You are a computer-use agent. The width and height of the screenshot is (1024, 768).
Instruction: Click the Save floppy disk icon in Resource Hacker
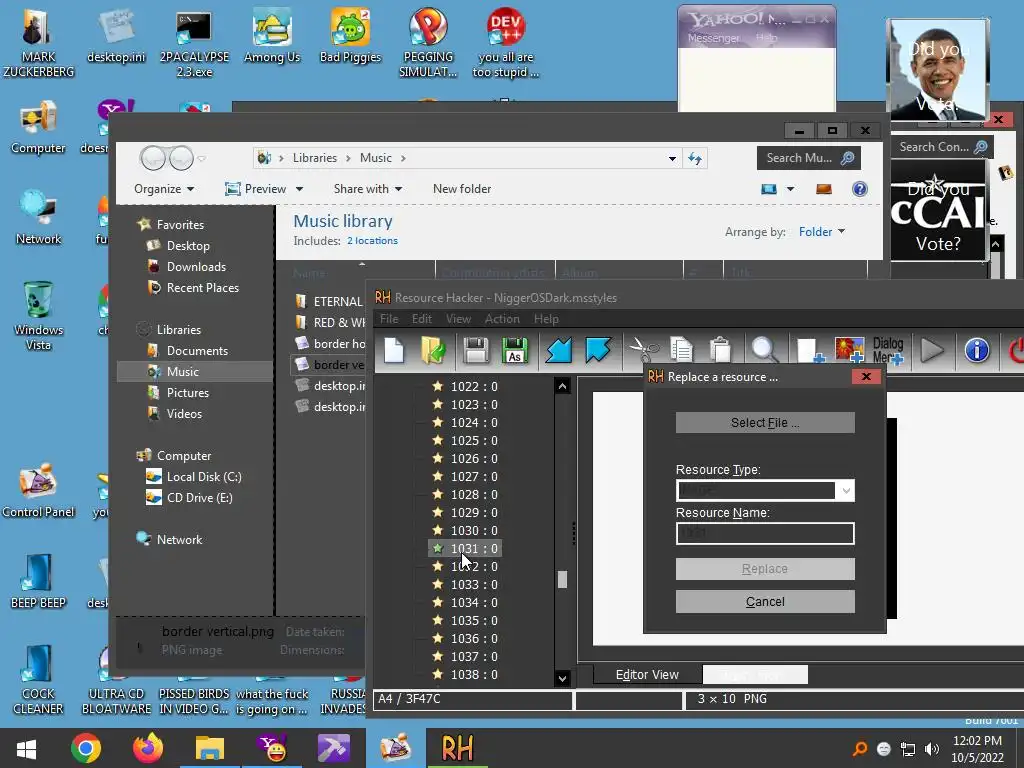click(476, 350)
